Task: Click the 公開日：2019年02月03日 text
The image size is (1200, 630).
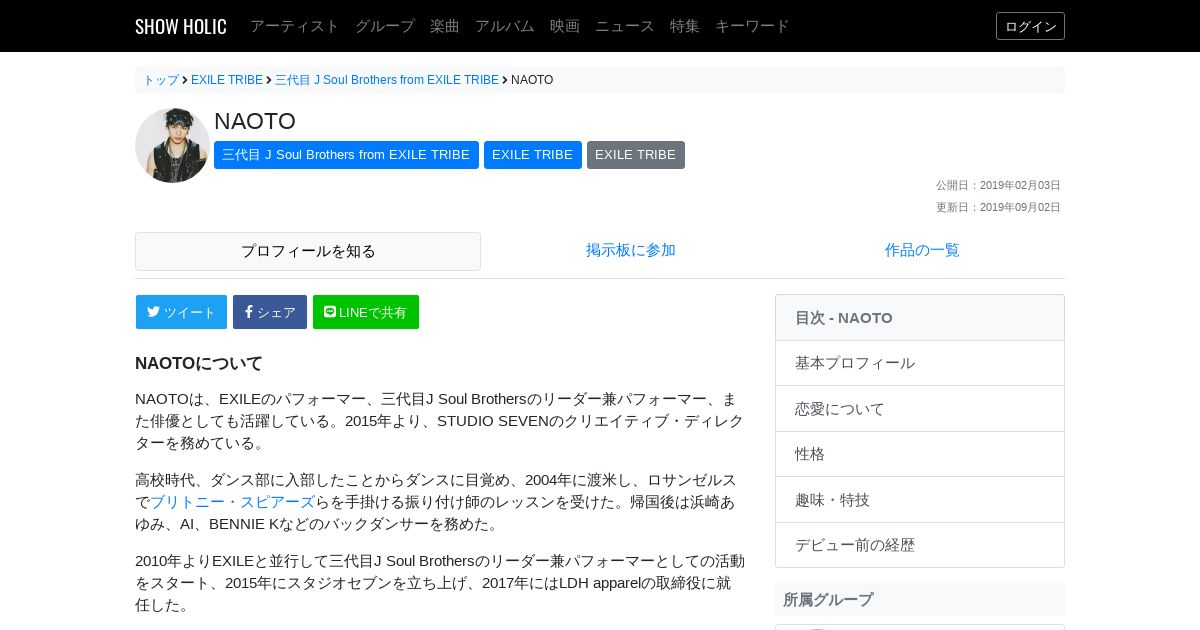Action: pos(998,185)
